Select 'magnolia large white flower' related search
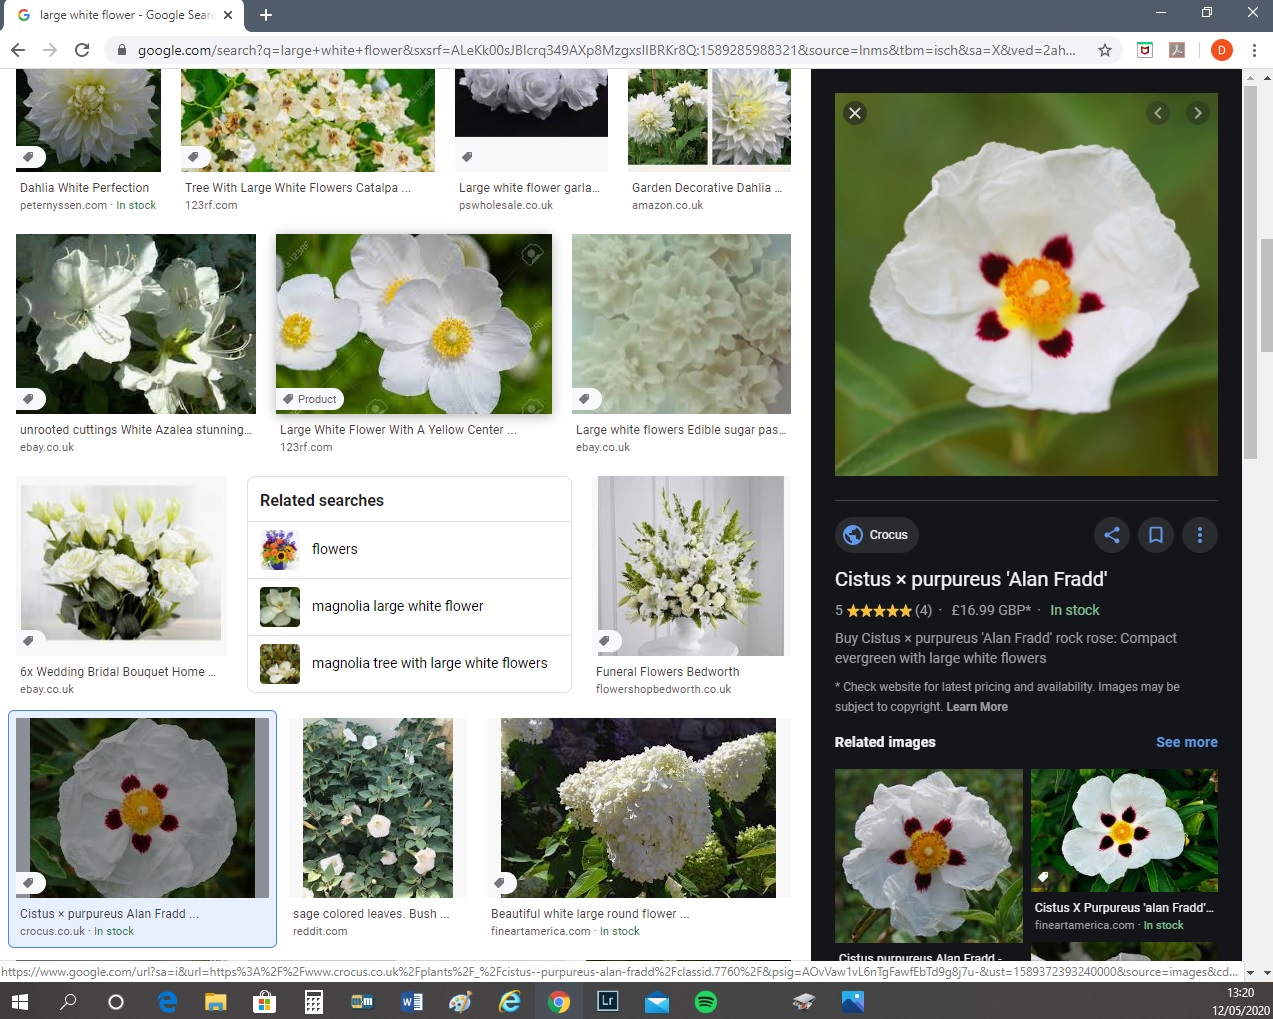 (397, 606)
